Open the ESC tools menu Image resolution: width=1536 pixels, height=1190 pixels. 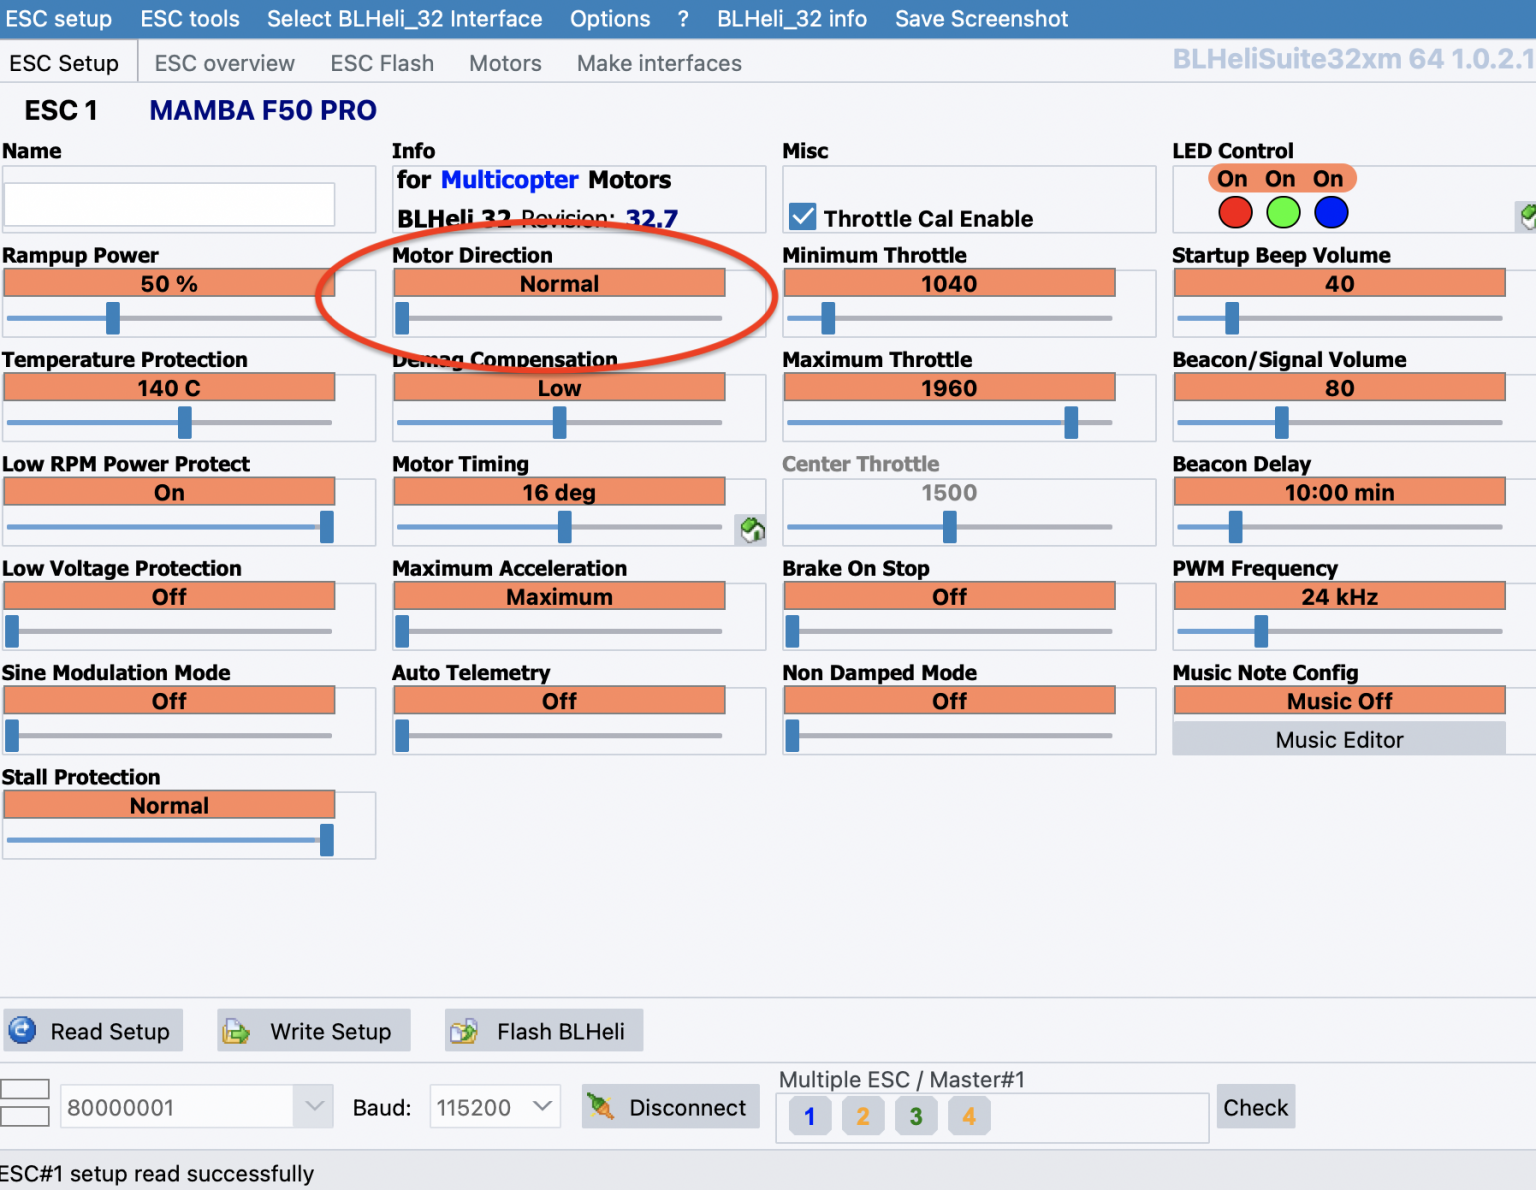190,19
